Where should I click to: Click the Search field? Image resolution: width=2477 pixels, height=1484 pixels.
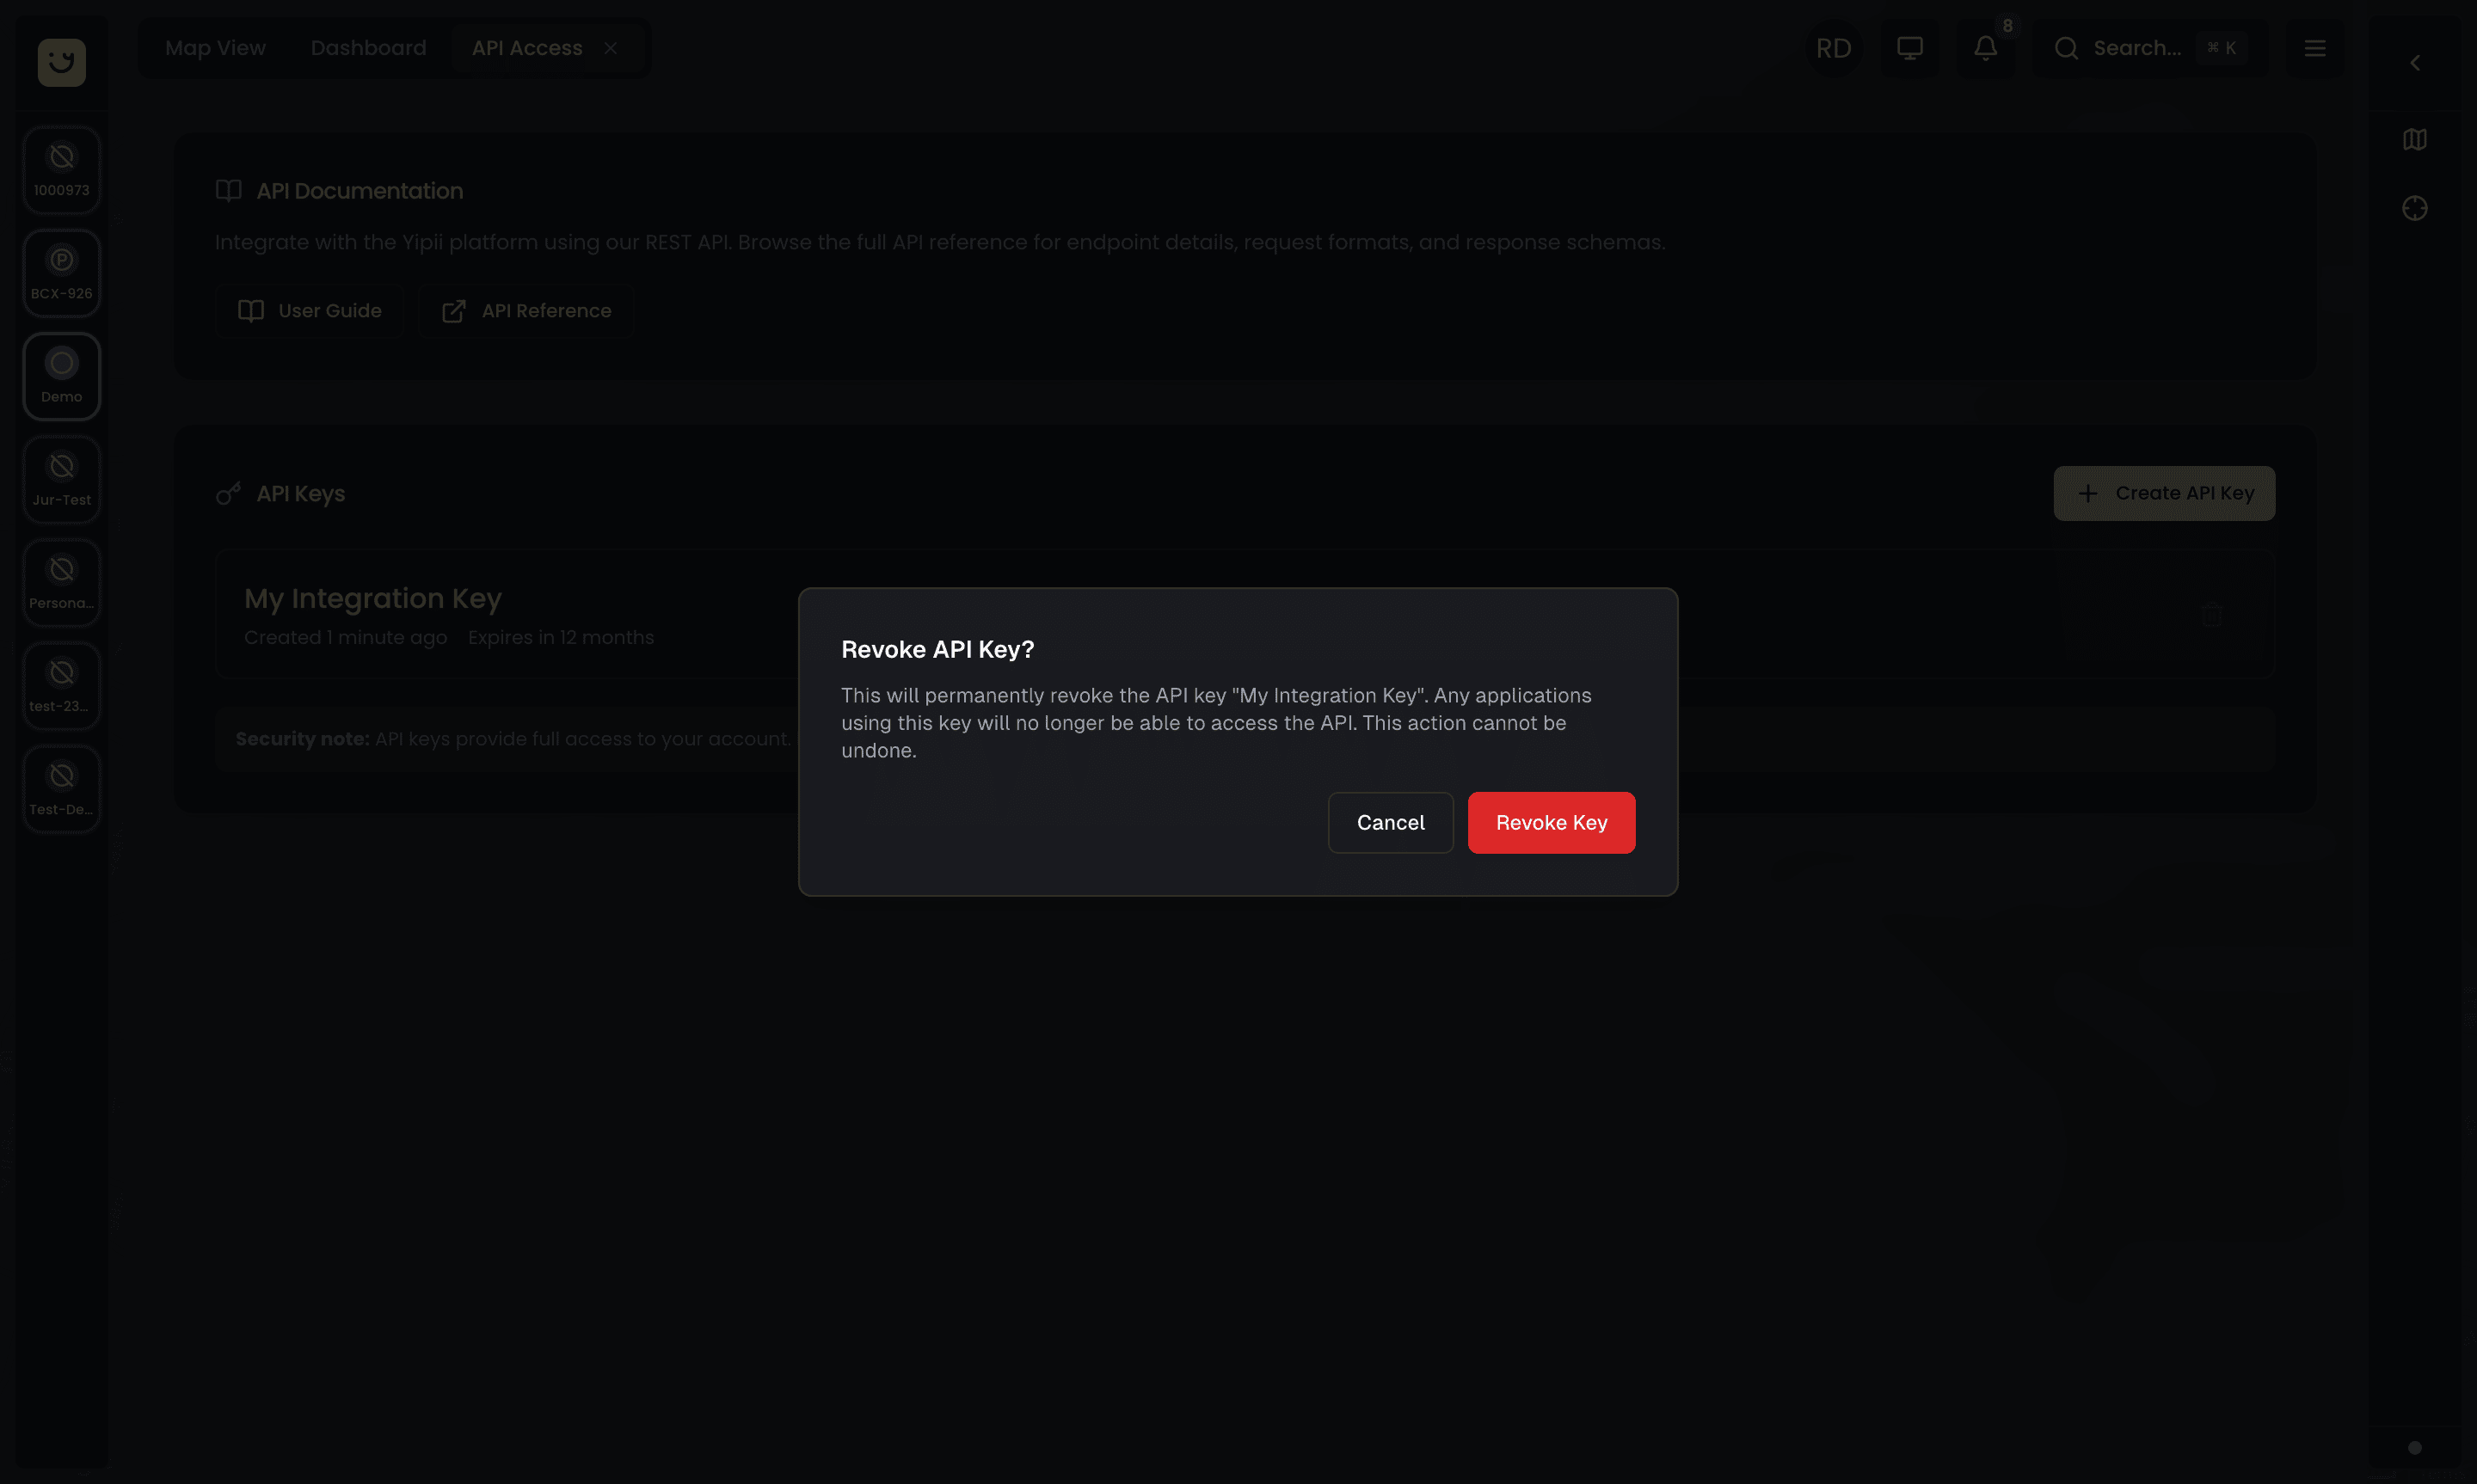click(x=2150, y=48)
